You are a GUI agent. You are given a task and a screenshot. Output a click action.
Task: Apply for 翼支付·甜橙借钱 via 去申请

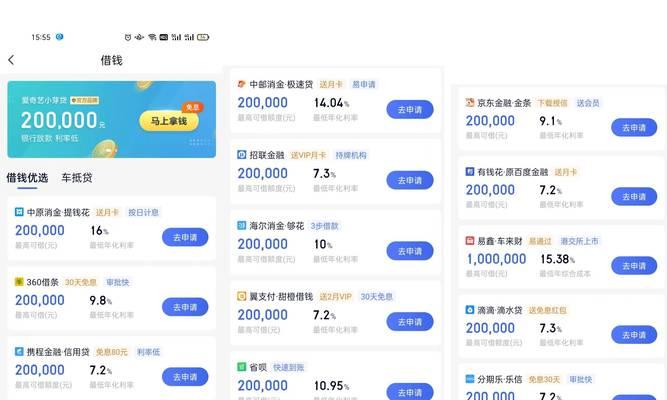click(x=410, y=322)
